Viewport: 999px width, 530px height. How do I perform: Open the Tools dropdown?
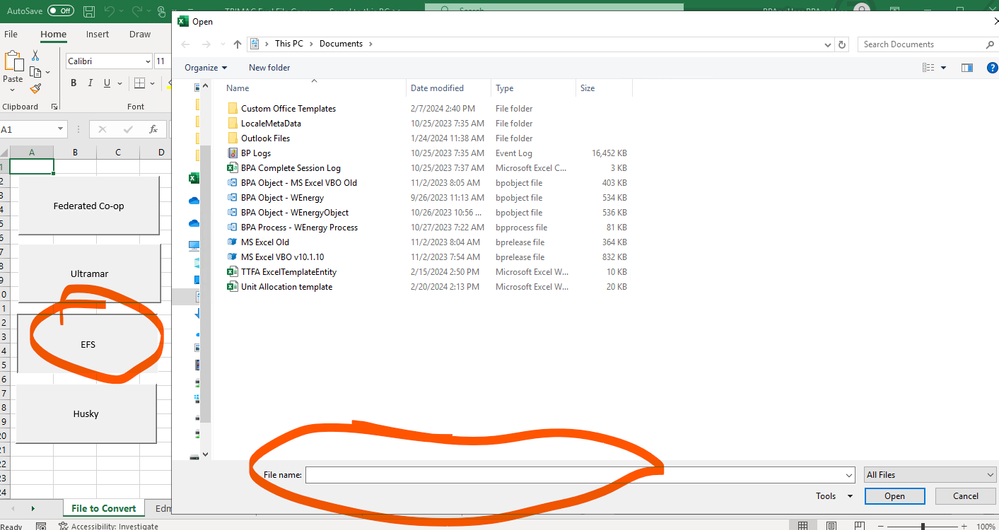[x=834, y=496]
